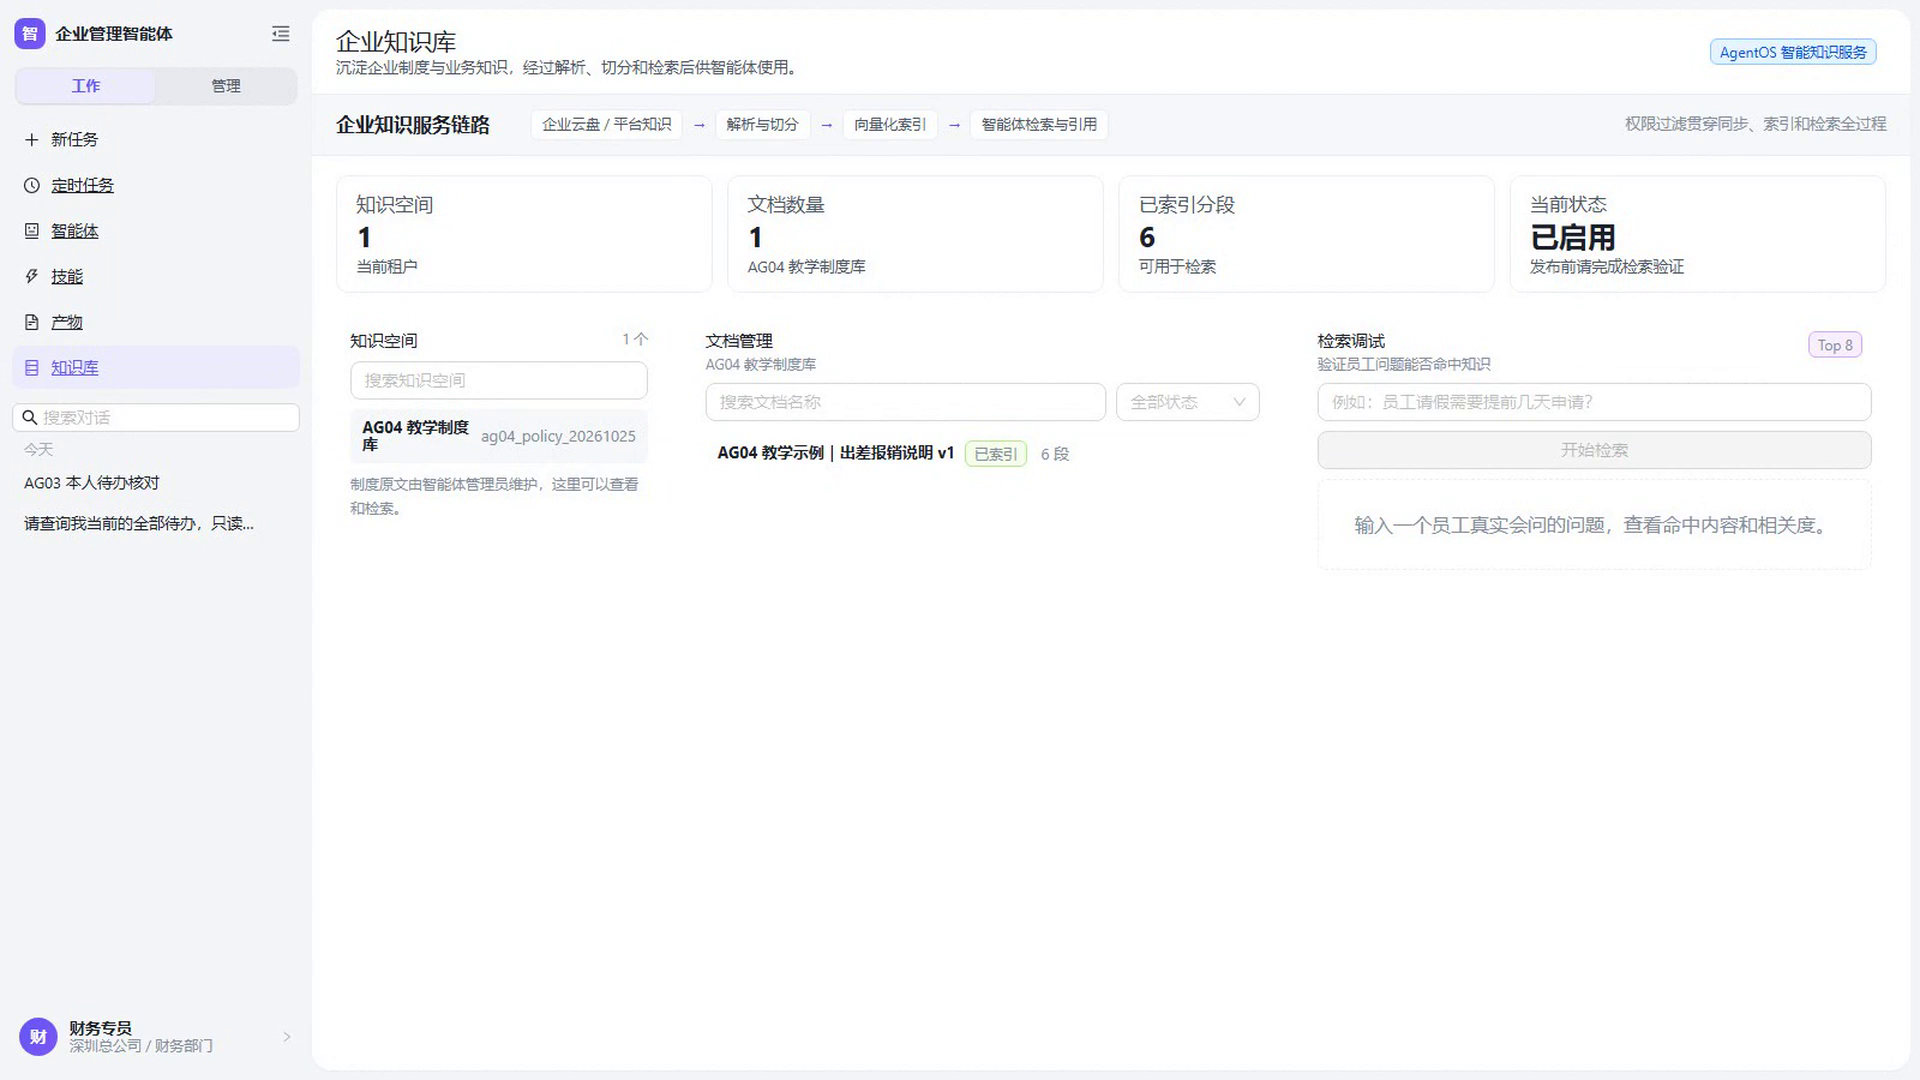Click the 文档数量 stat card

coord(915,234)
